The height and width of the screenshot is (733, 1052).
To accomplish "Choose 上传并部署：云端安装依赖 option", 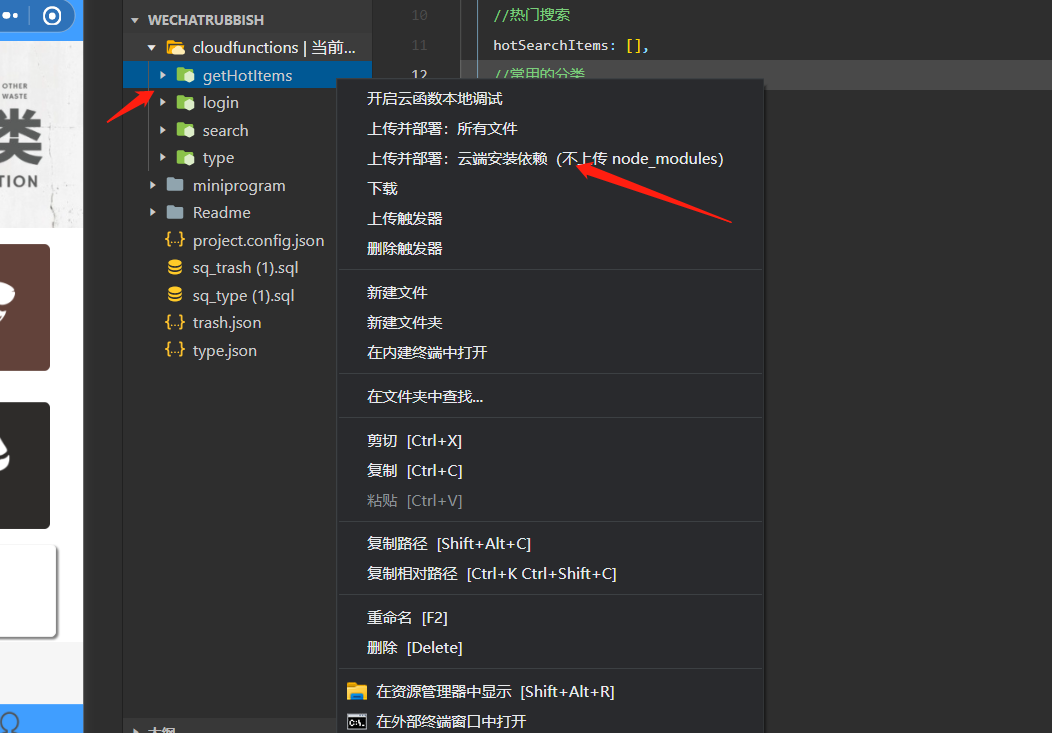I will (x=545, y=159).
